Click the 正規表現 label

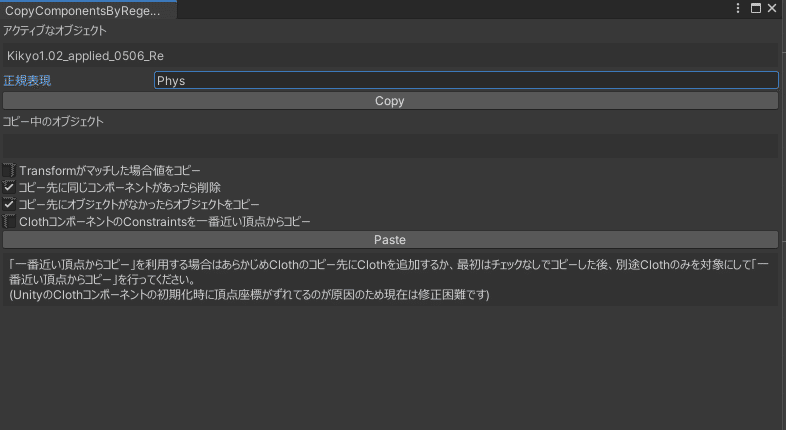(x=28, y=80)
